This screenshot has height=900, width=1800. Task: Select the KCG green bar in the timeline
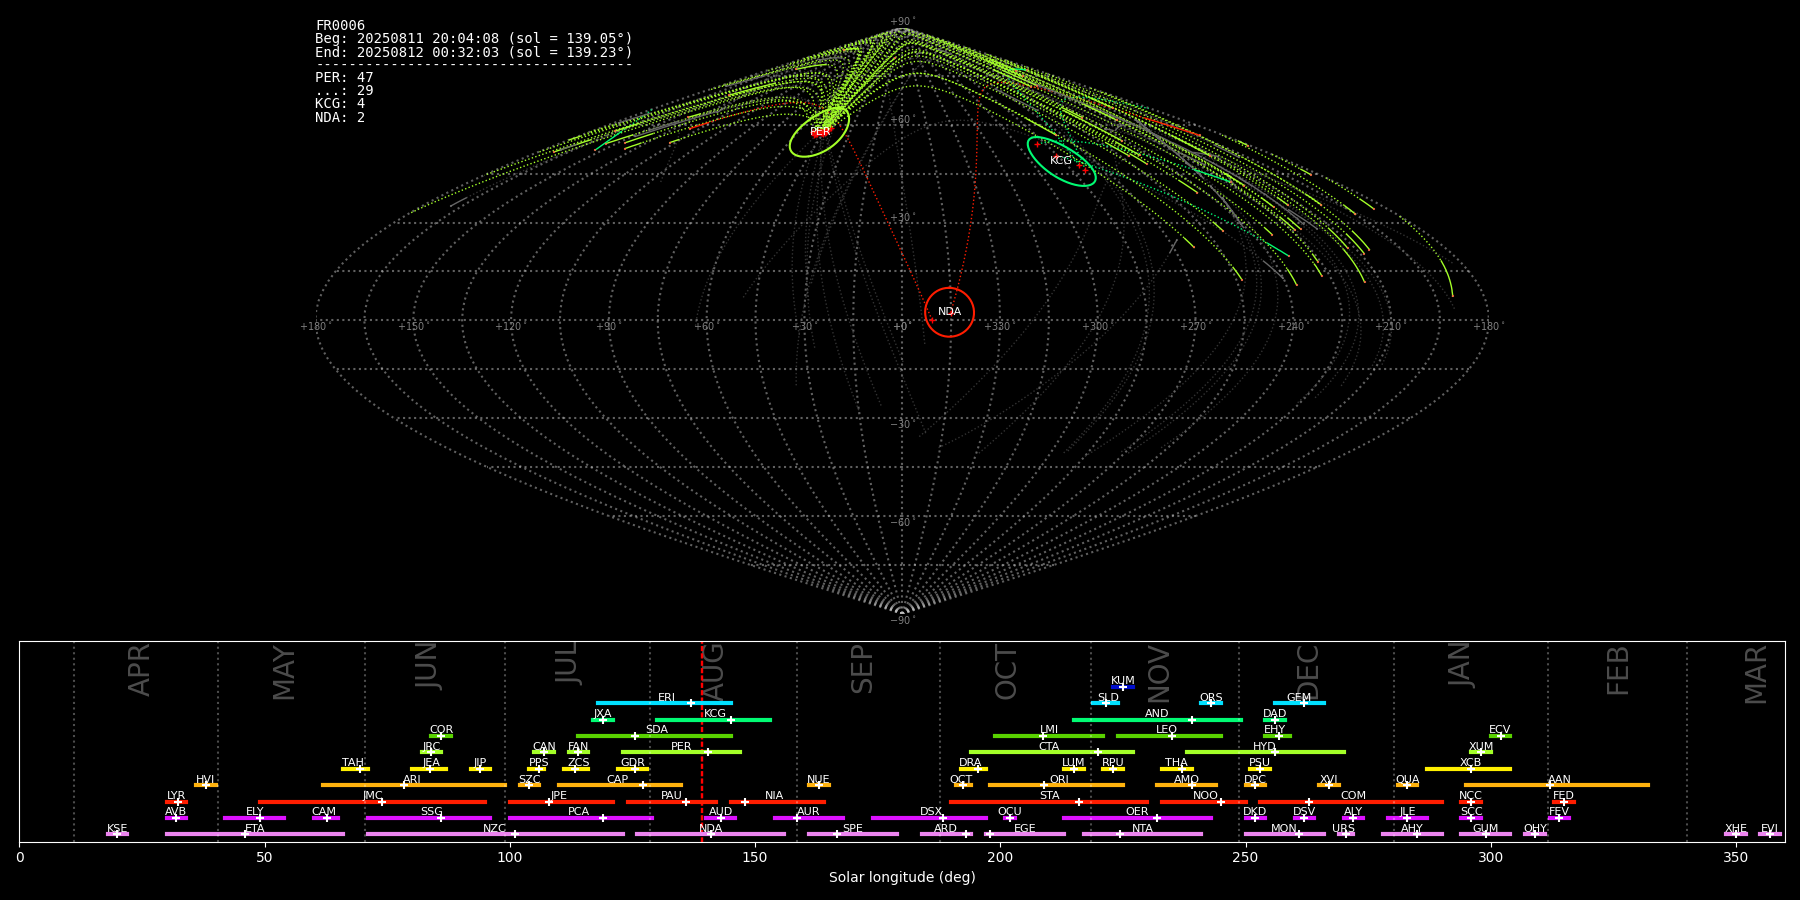coord(713,720)
